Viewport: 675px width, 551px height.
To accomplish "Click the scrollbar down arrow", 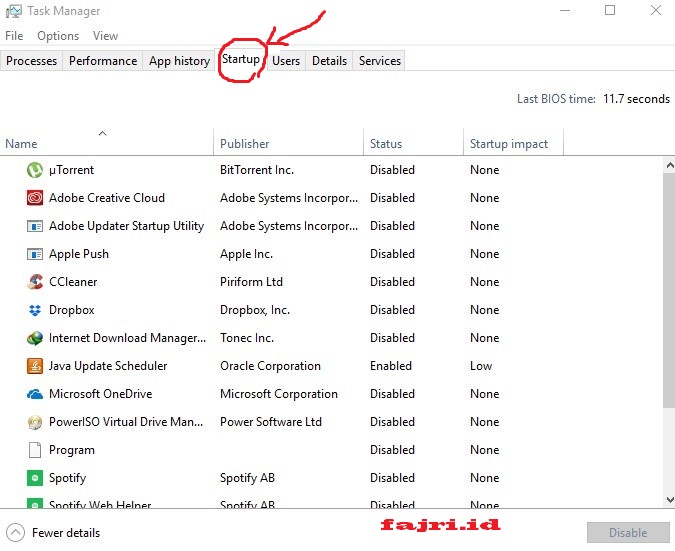I will click(x=669, y=499).
